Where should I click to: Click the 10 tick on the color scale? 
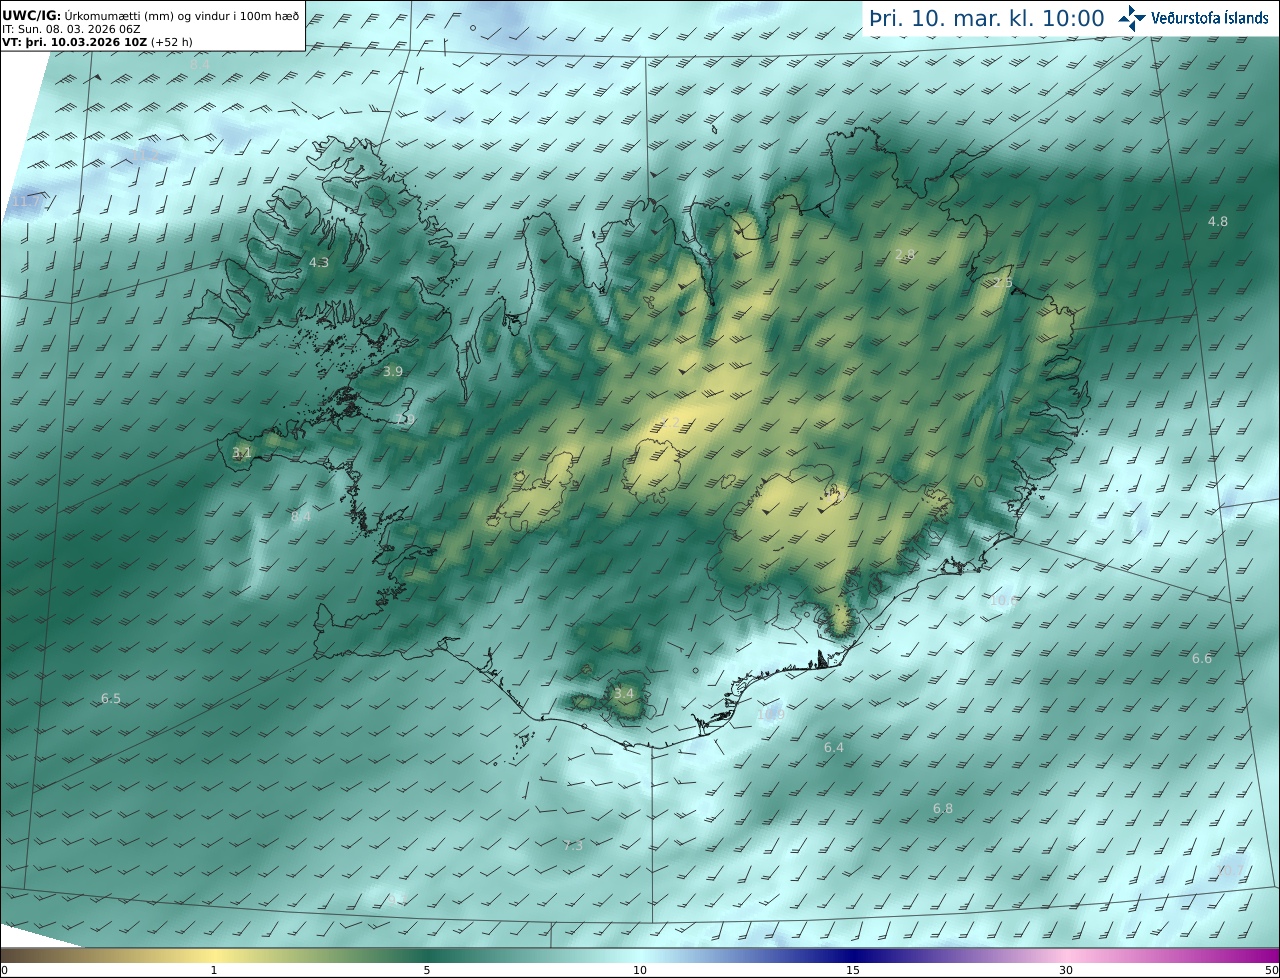pos(640,970)
